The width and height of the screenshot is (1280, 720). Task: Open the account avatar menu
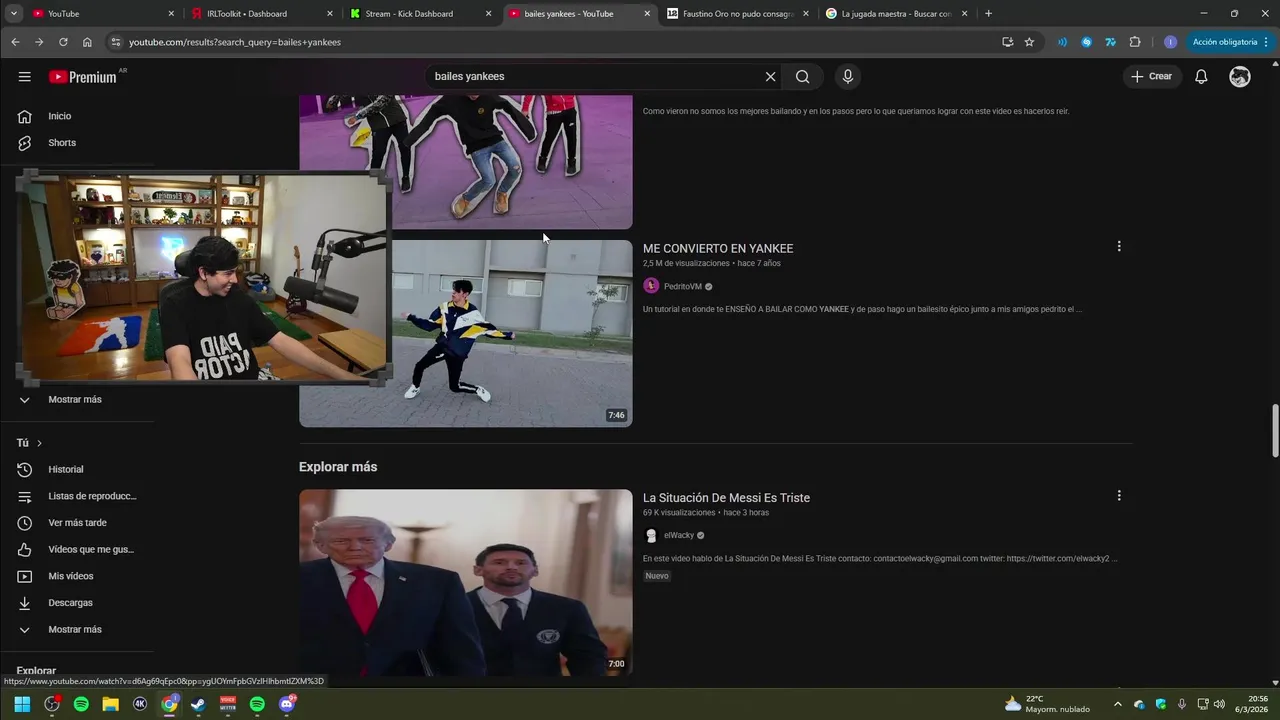[1240, 77]
